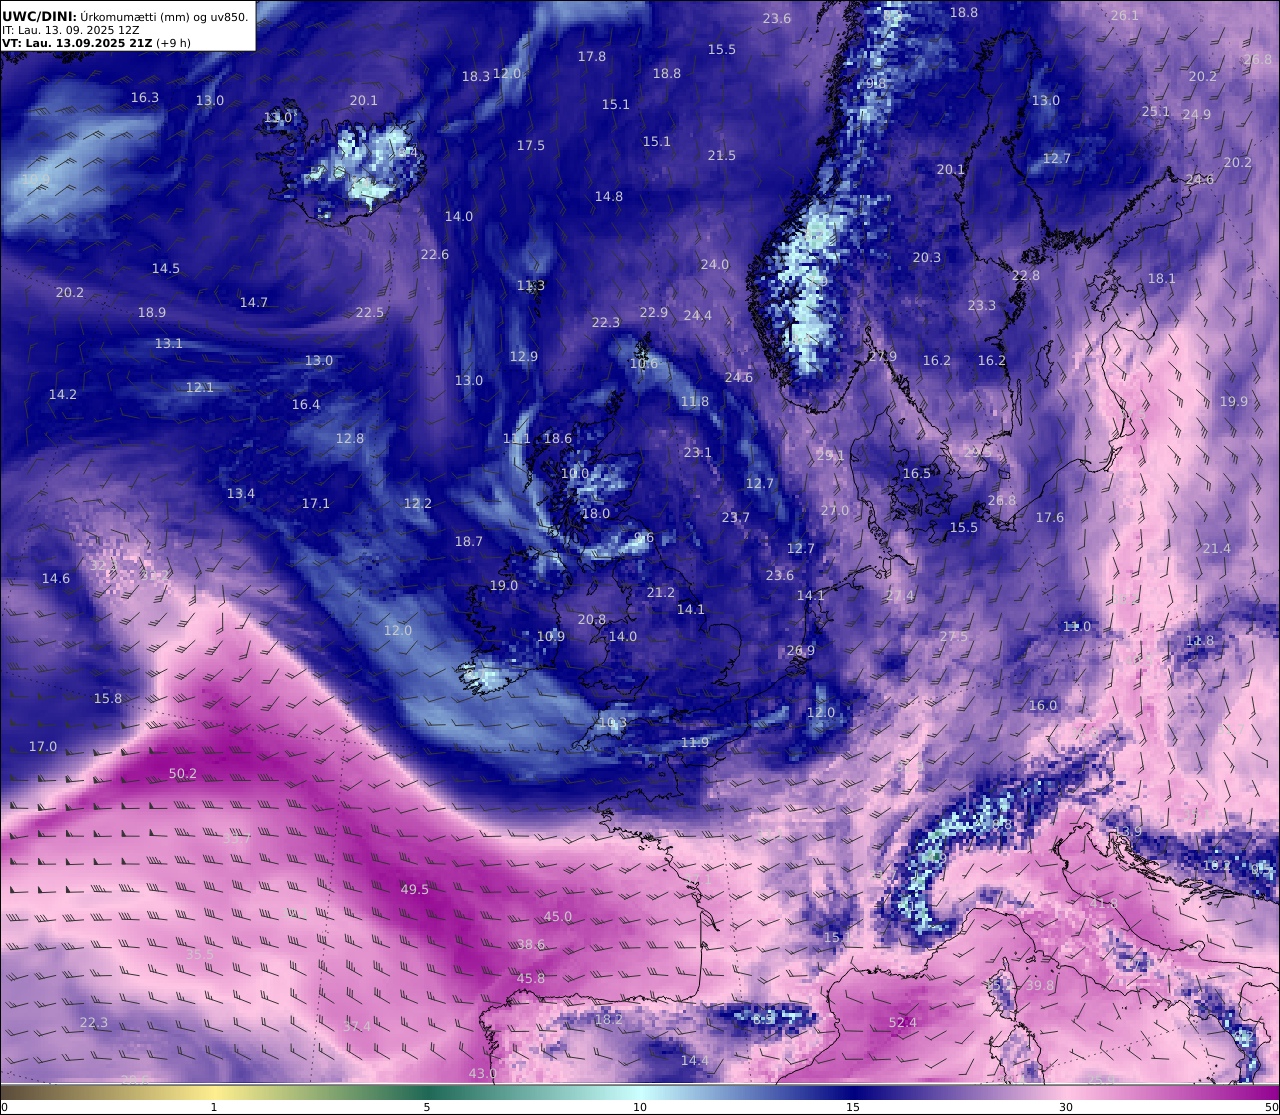Viewport: 1280px width, 1115px height.
Task: Click the 22.9 value in the Norwegian Sea
Action: click(654, 312)
